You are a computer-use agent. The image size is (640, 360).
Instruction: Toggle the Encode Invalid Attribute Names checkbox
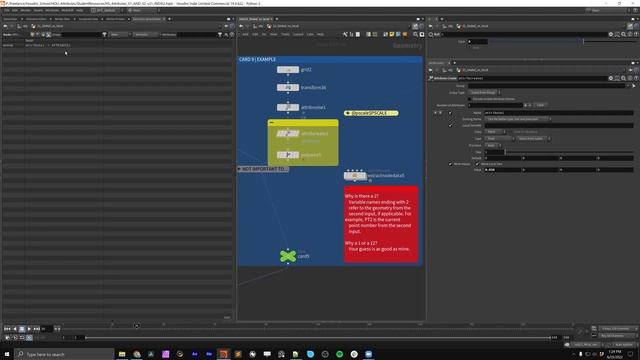(469, 99)
